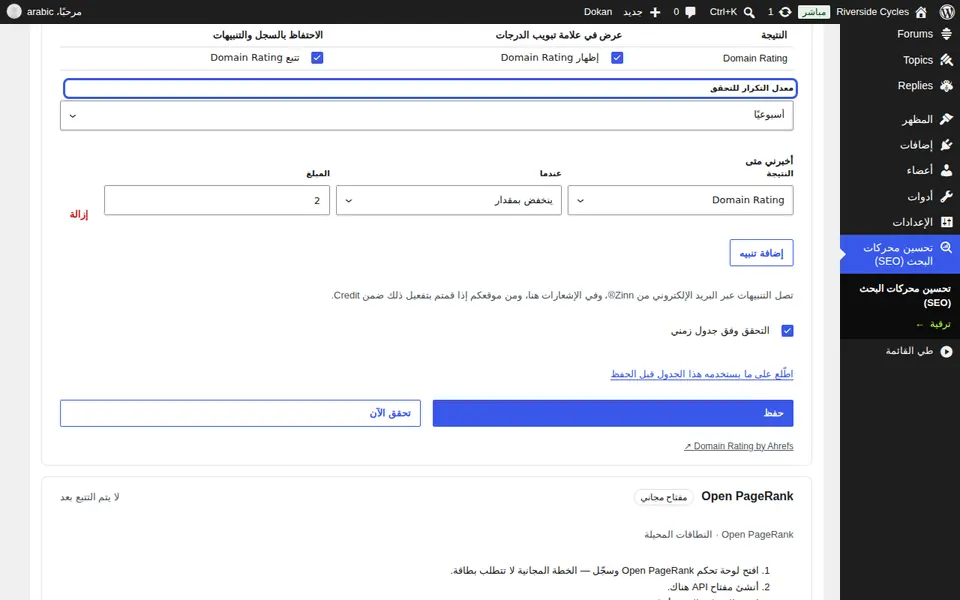This screenshot has height=600, width=960.
Task: Click the Domain Rating row label
Action: pos(755,58)
